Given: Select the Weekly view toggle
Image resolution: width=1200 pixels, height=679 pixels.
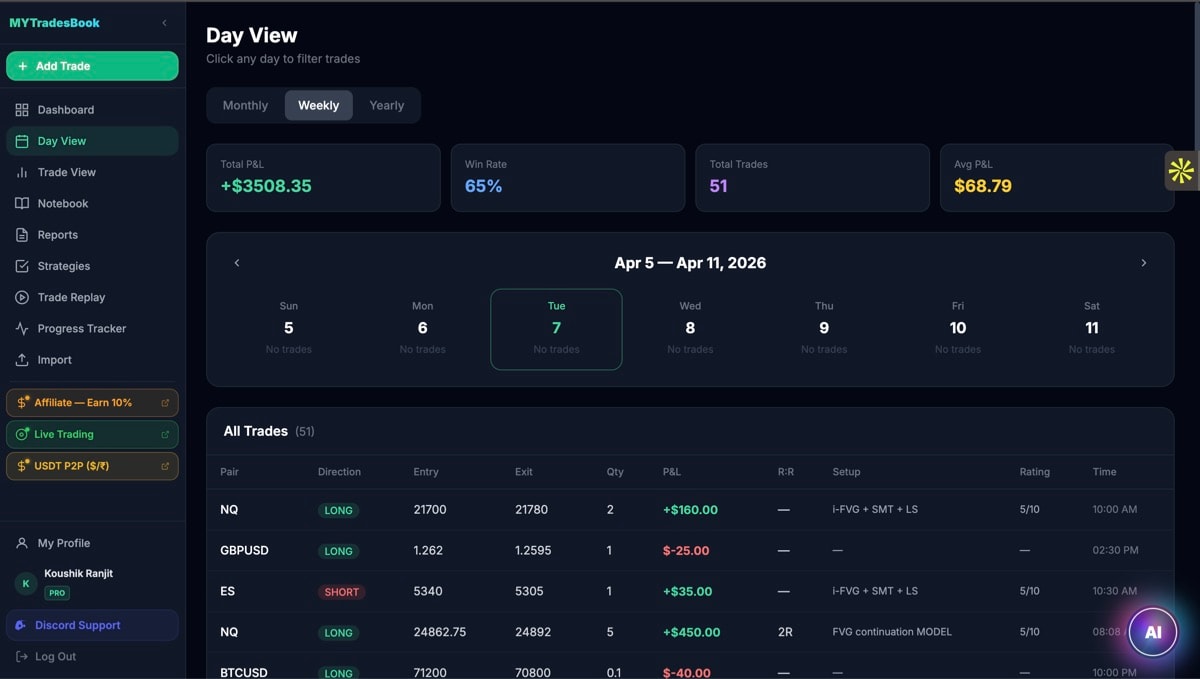Looking at the screenshot, I should (318, 105).
